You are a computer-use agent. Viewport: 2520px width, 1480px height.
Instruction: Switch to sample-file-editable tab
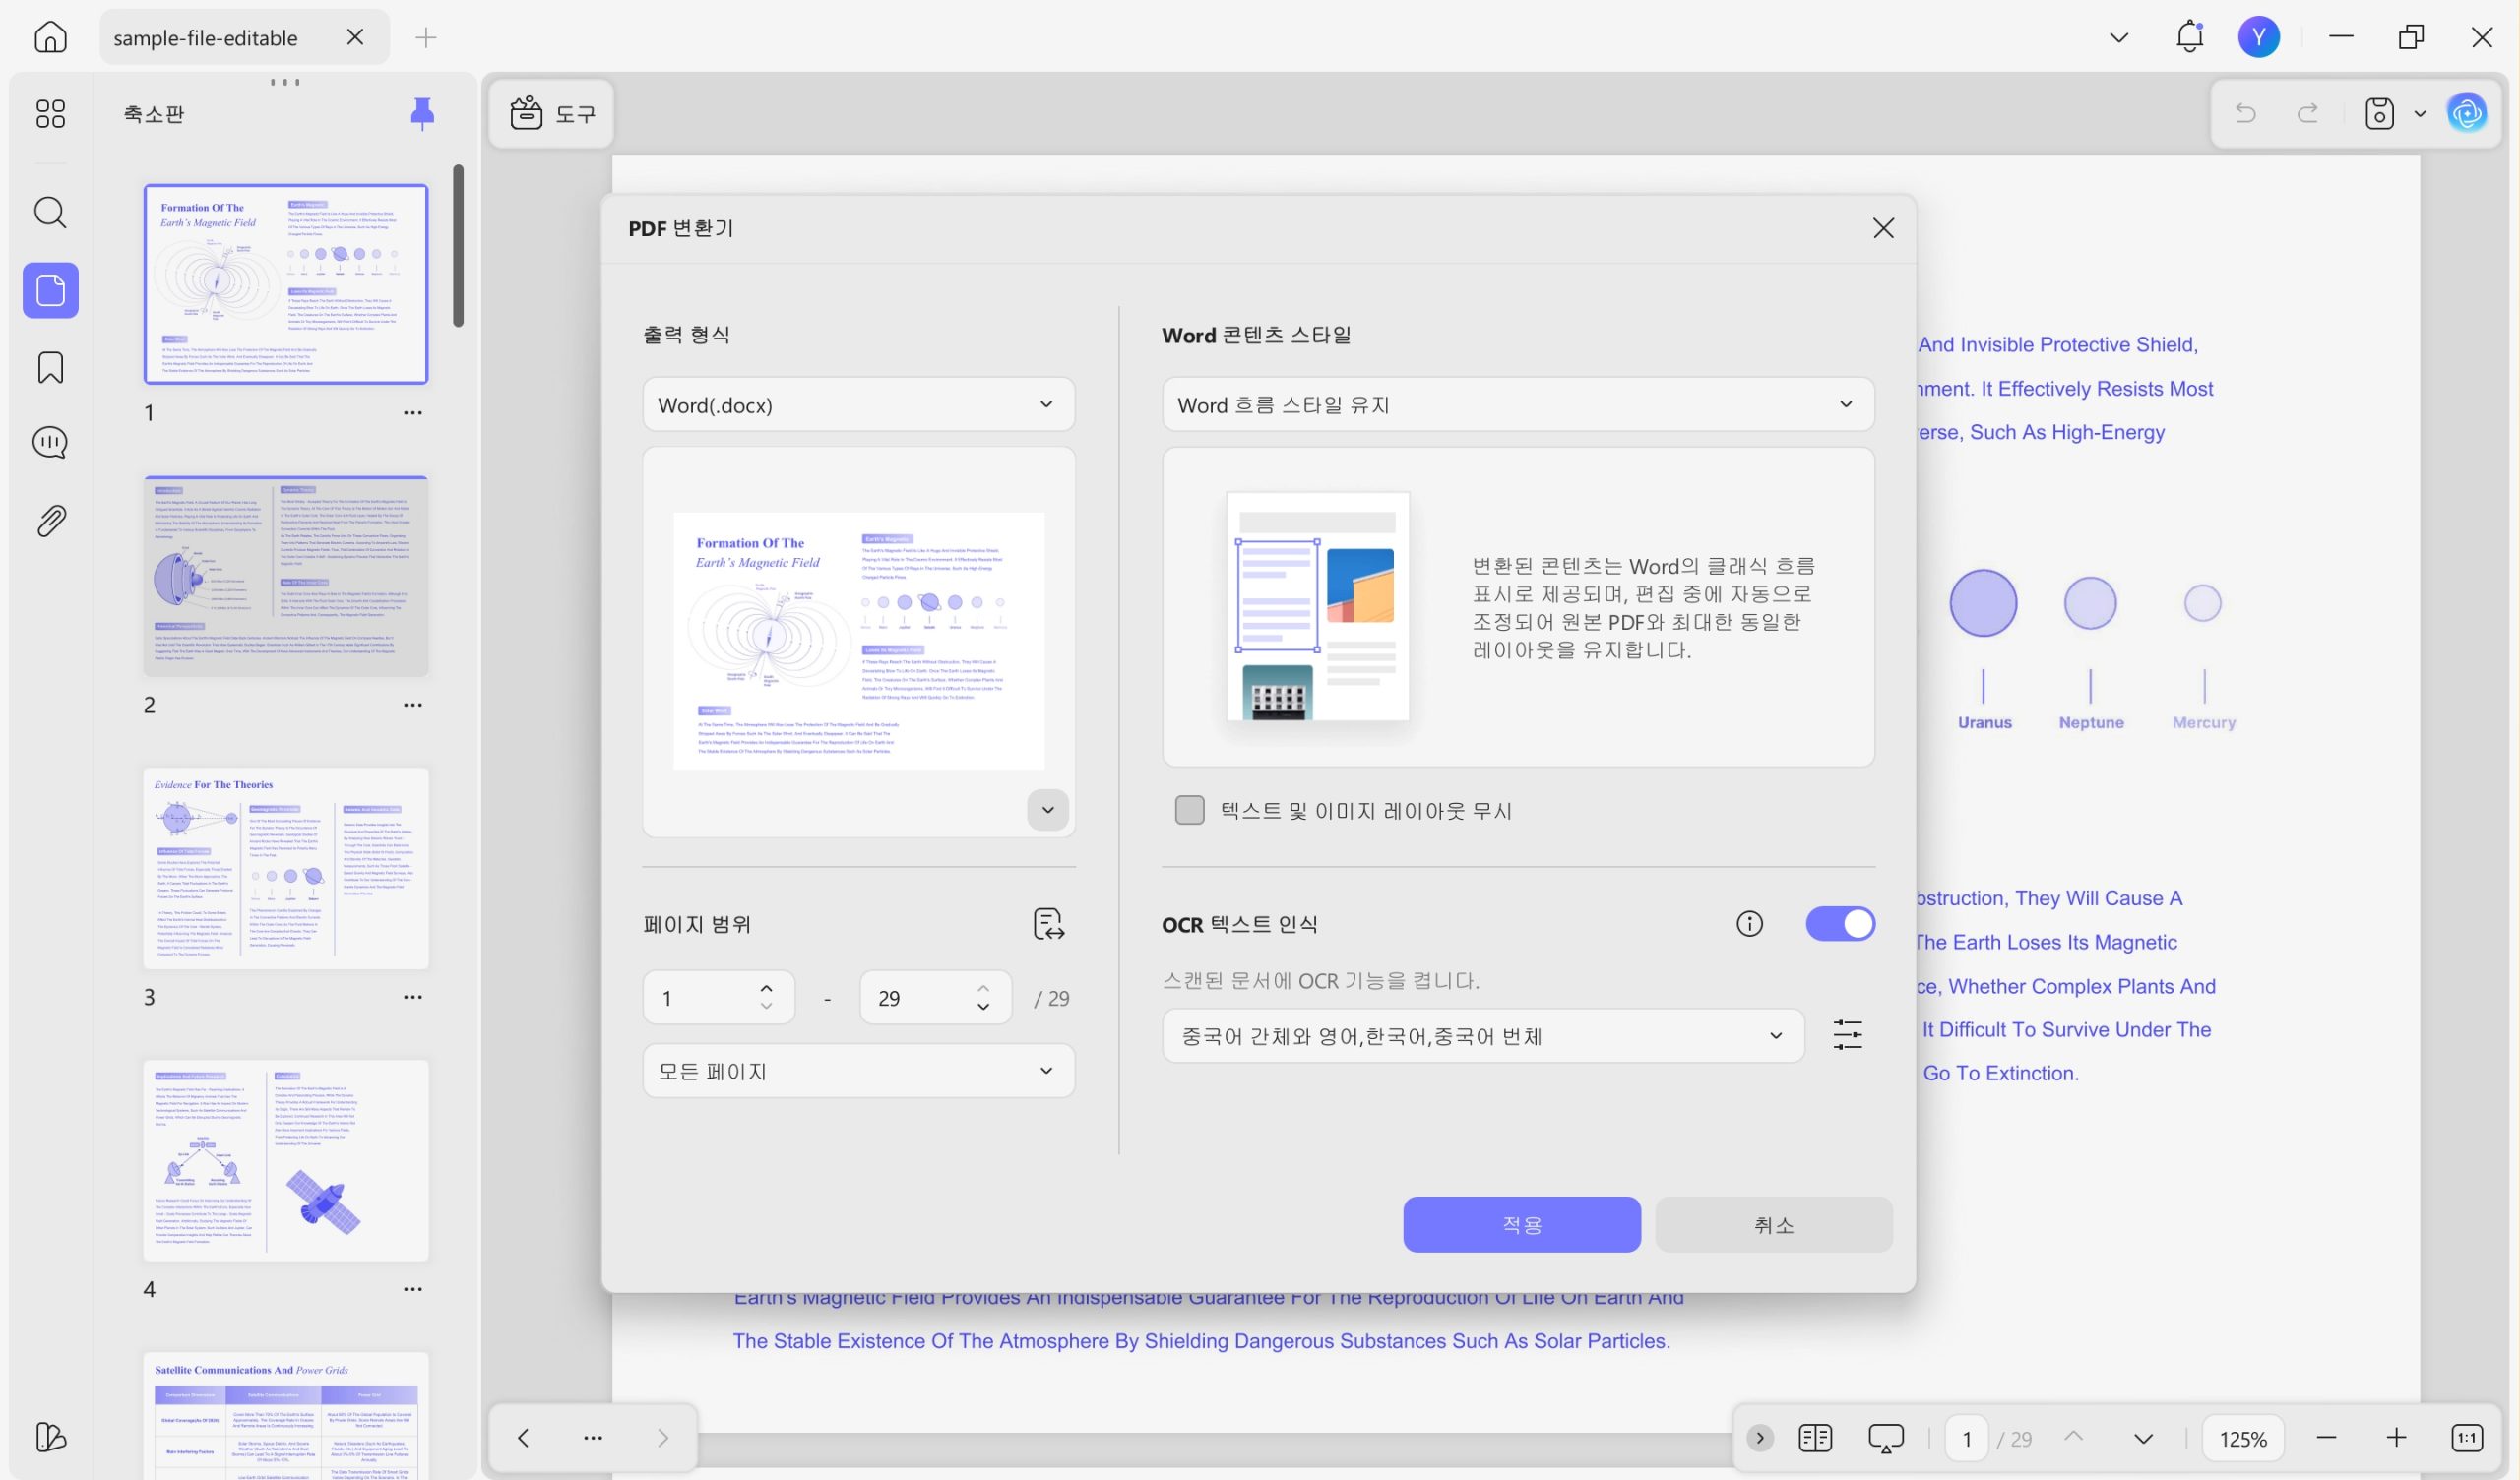(x=206, y=38)
